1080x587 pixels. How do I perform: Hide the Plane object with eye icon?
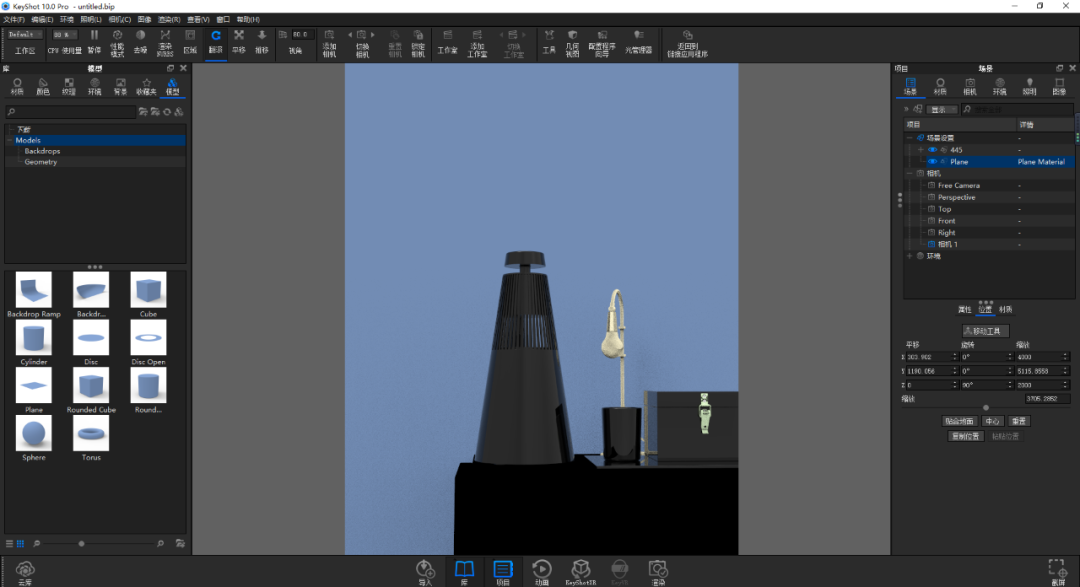pos(932,162)
